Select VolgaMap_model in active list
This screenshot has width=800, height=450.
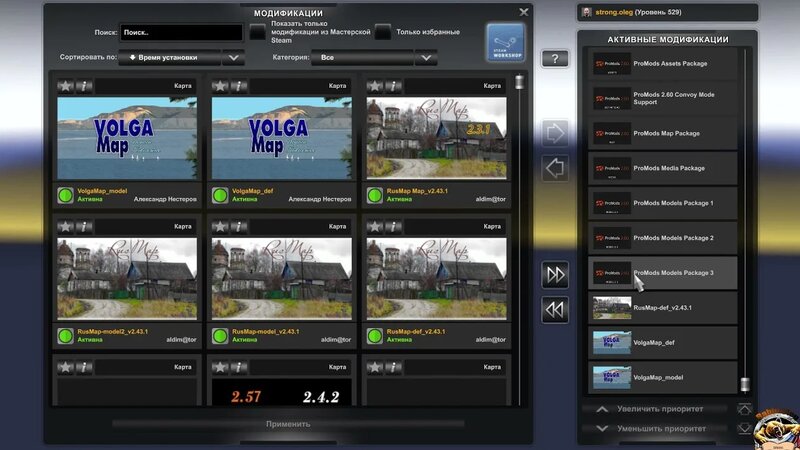click(663, 378)
